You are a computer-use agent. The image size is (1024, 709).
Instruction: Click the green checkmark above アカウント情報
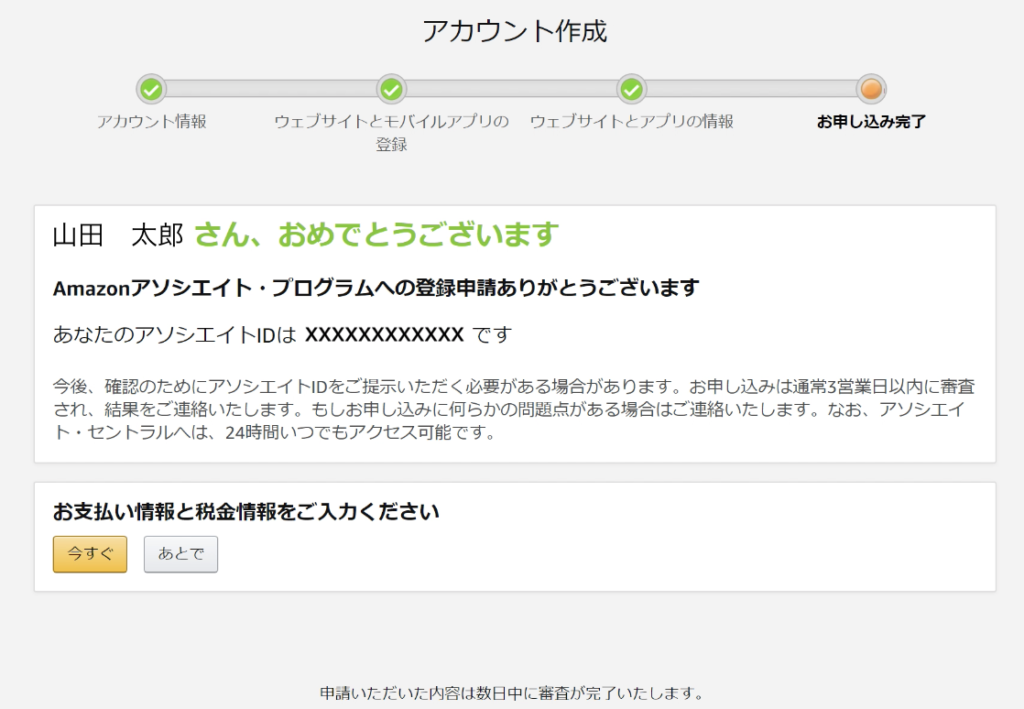[x=152, y=89]
